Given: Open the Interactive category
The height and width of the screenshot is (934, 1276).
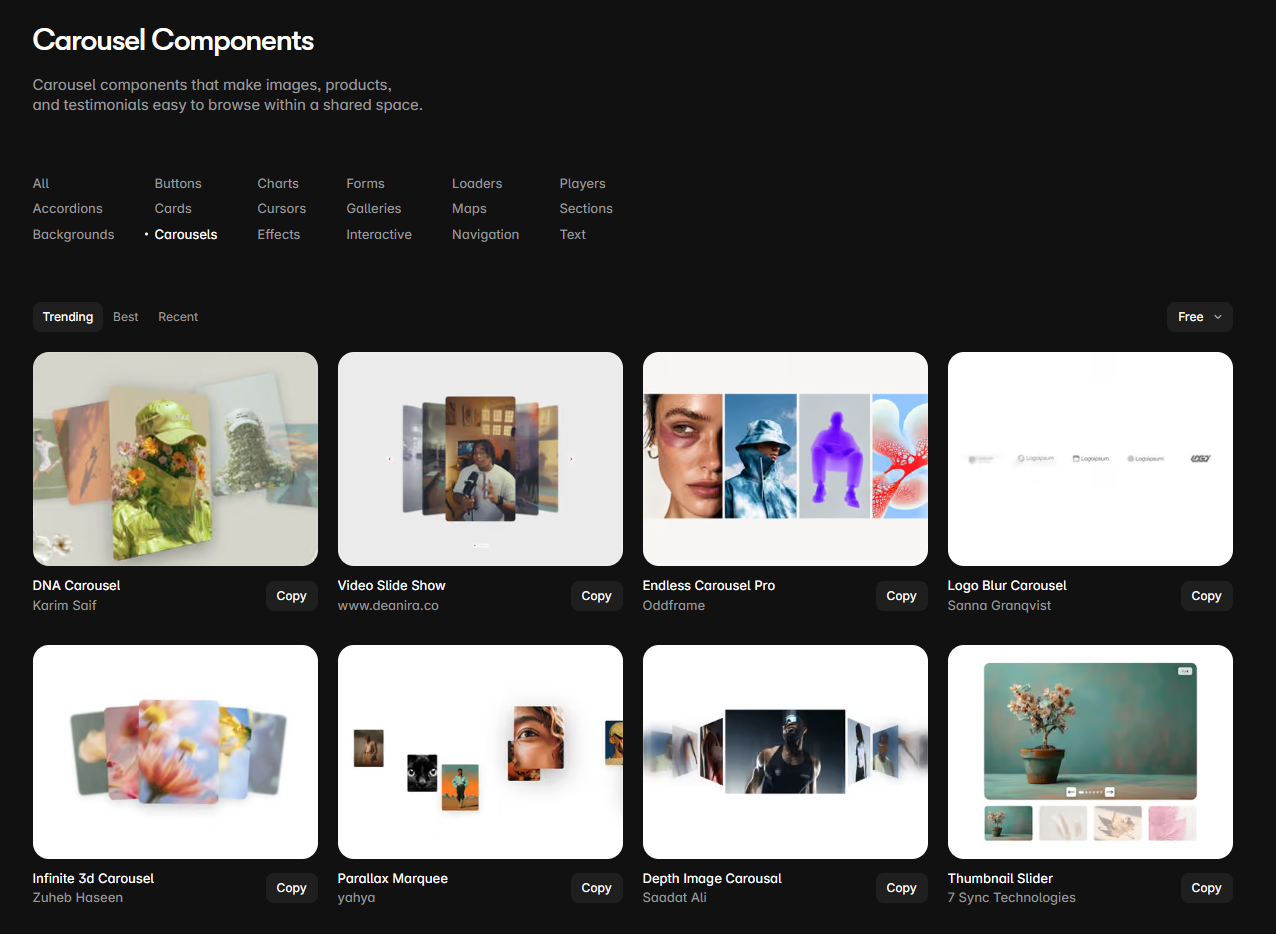Looking at the screenshot, I should (x=379, y=235).
